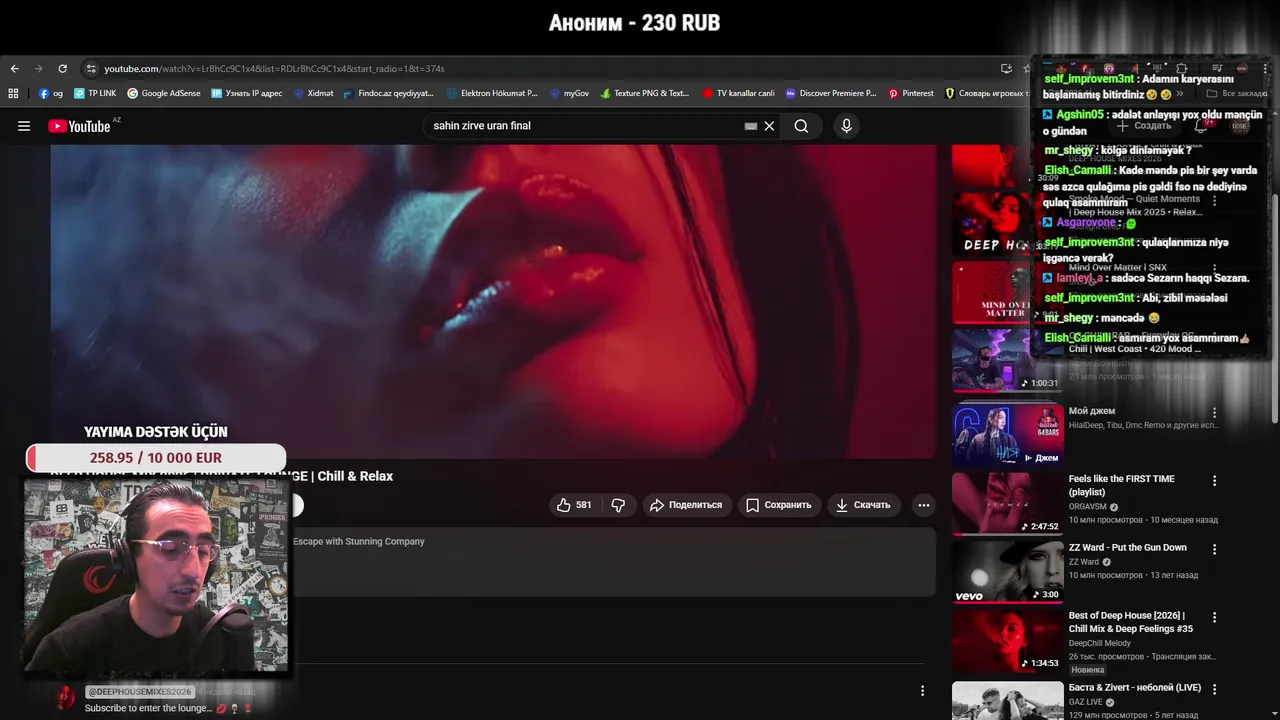
Task: Open more actions menu beside Скачать
Action: click(924, 505)
